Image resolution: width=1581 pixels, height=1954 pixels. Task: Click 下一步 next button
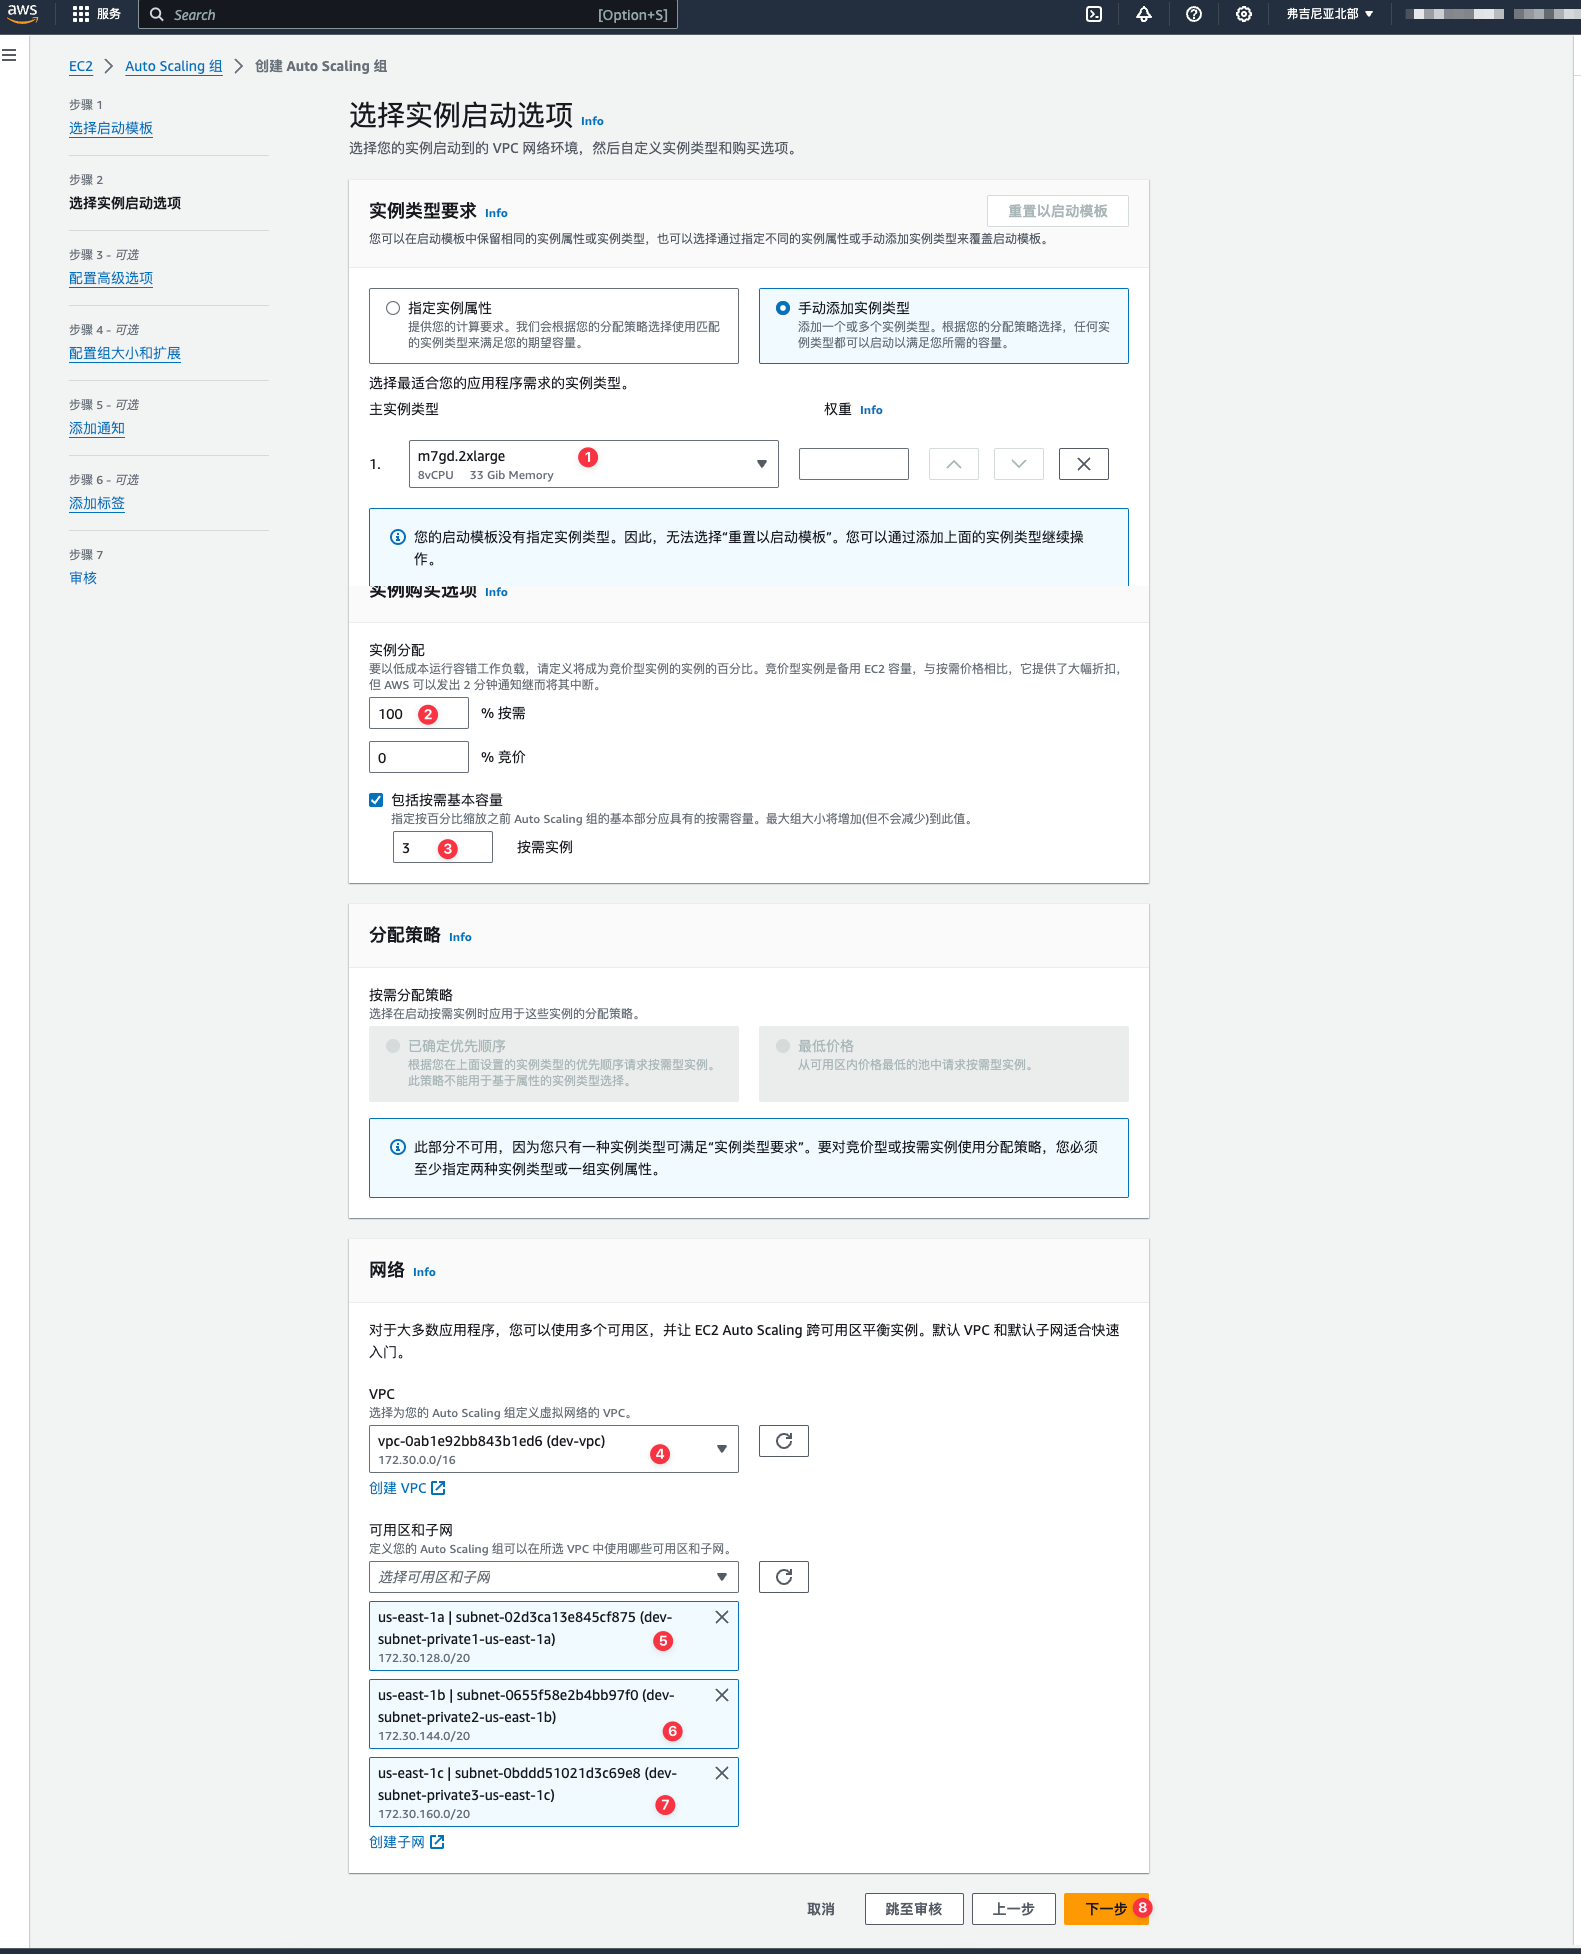(x=1107, y=1909)
